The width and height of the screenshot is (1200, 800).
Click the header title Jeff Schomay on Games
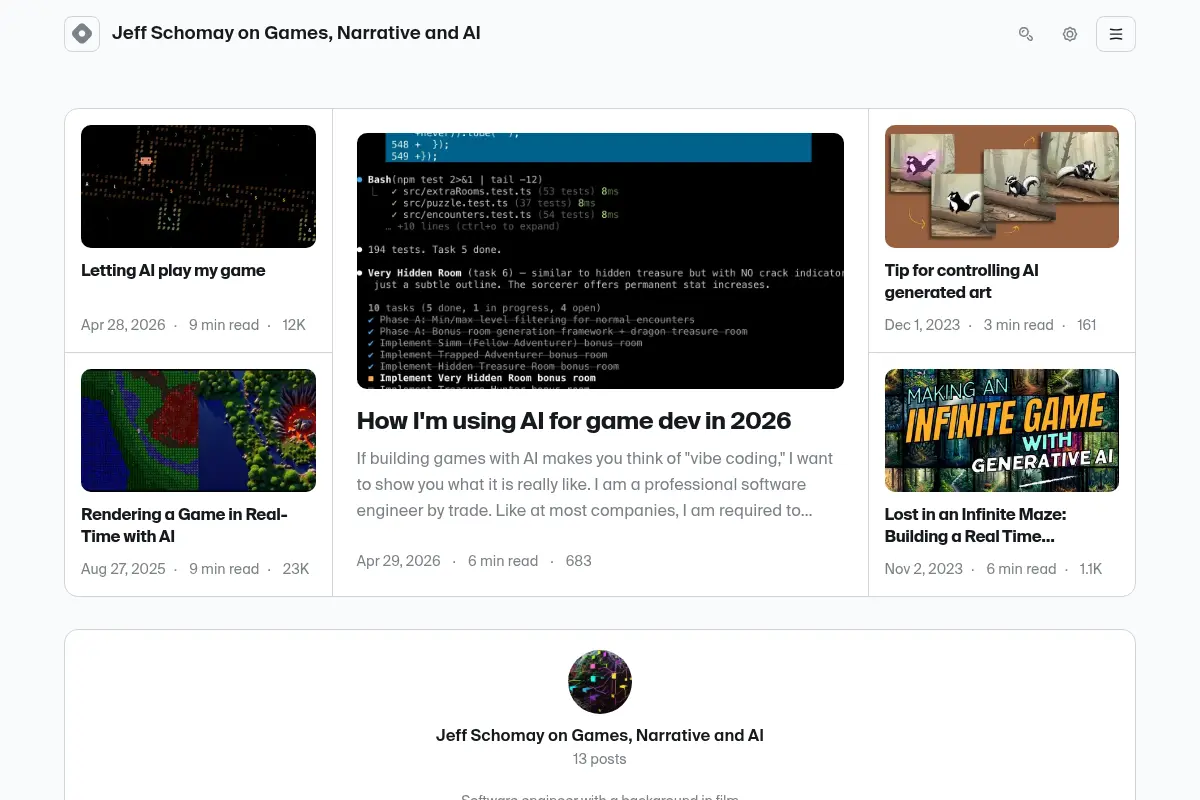(x=296, y=33)
